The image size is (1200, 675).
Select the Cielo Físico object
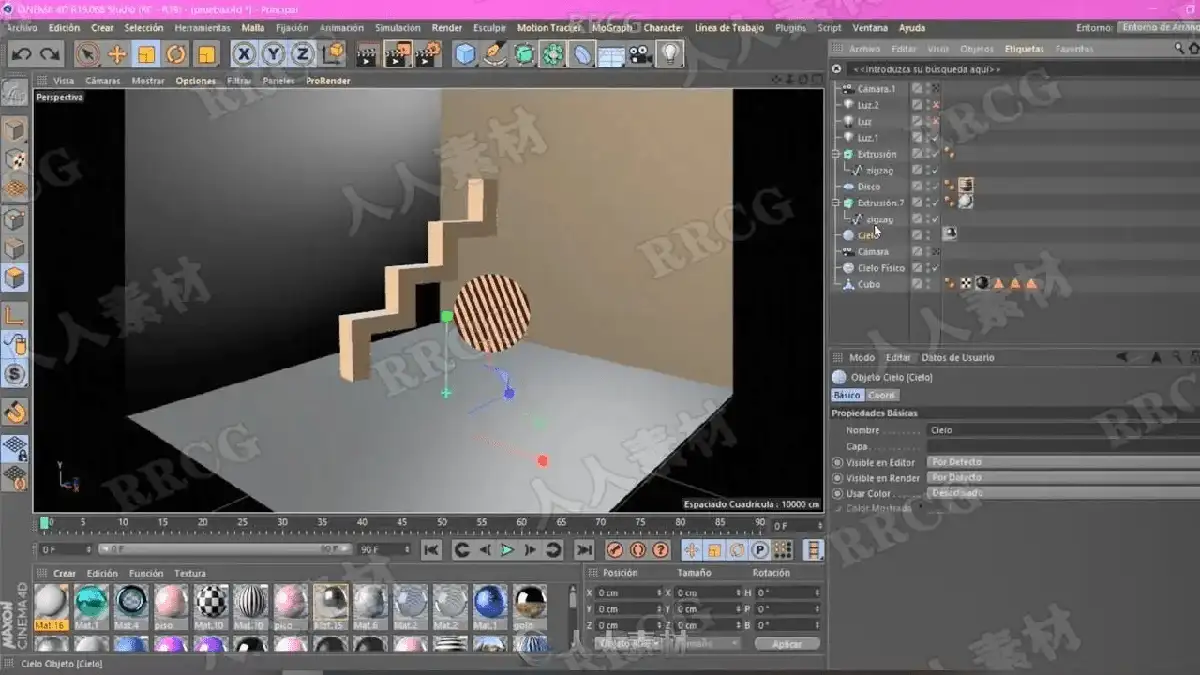point(881,268)
